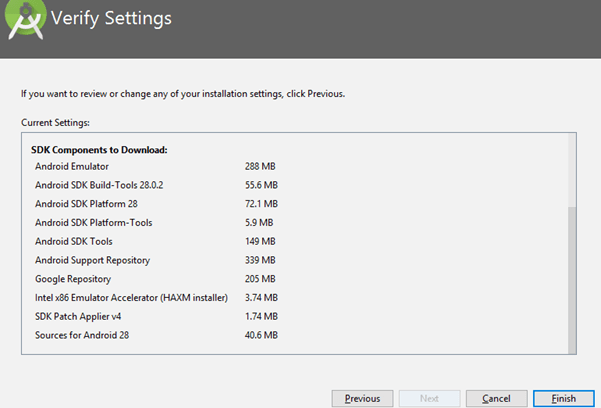
Task: Click the '72.1 MB' size value
Action: [x=261, y=204]
